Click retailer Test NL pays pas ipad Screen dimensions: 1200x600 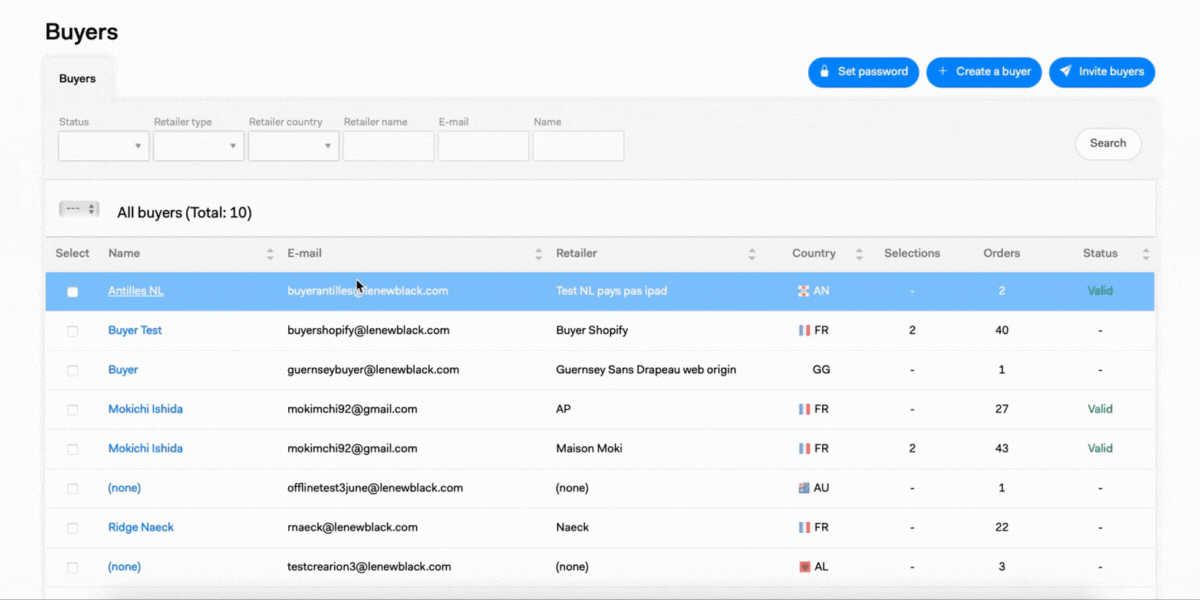(611, 291)
